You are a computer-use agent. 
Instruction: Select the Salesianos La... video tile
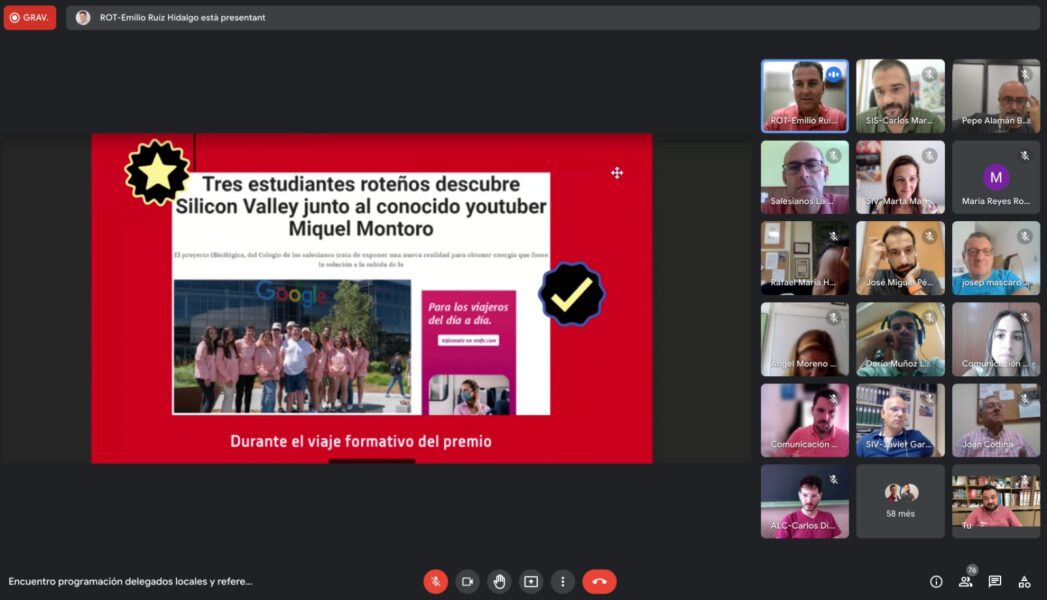coord(805,177)
